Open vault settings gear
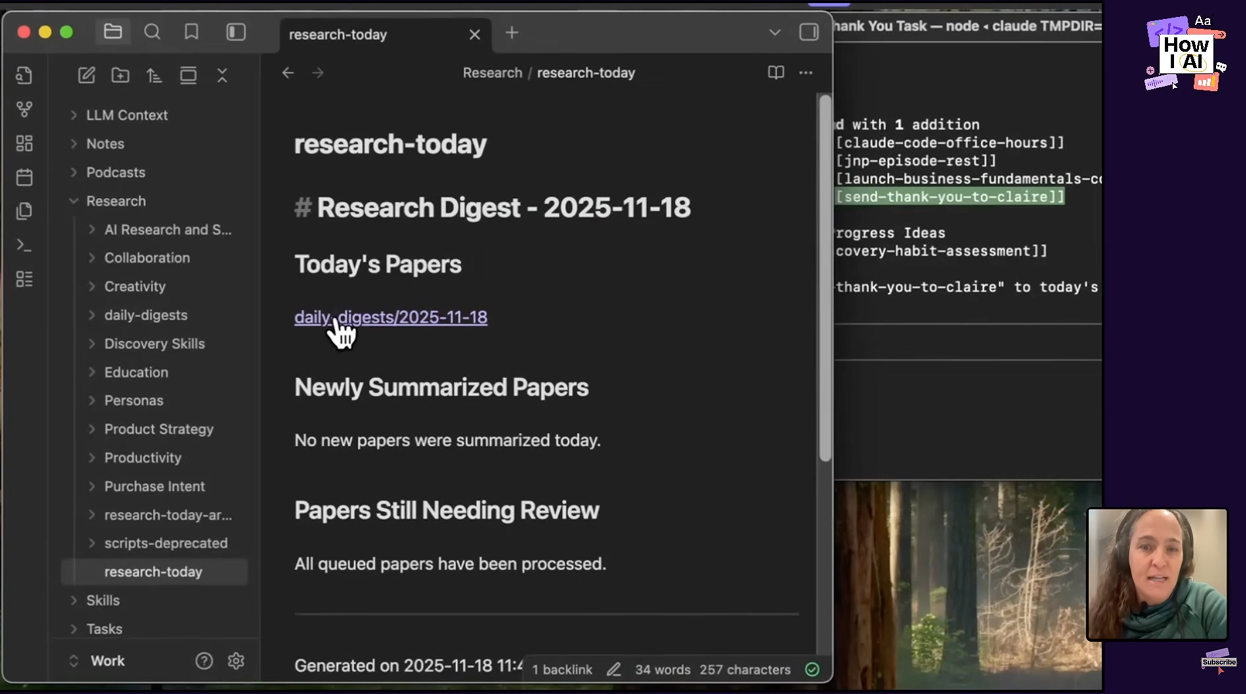The width and height of the screenshot is (1246, 694). 236,661
